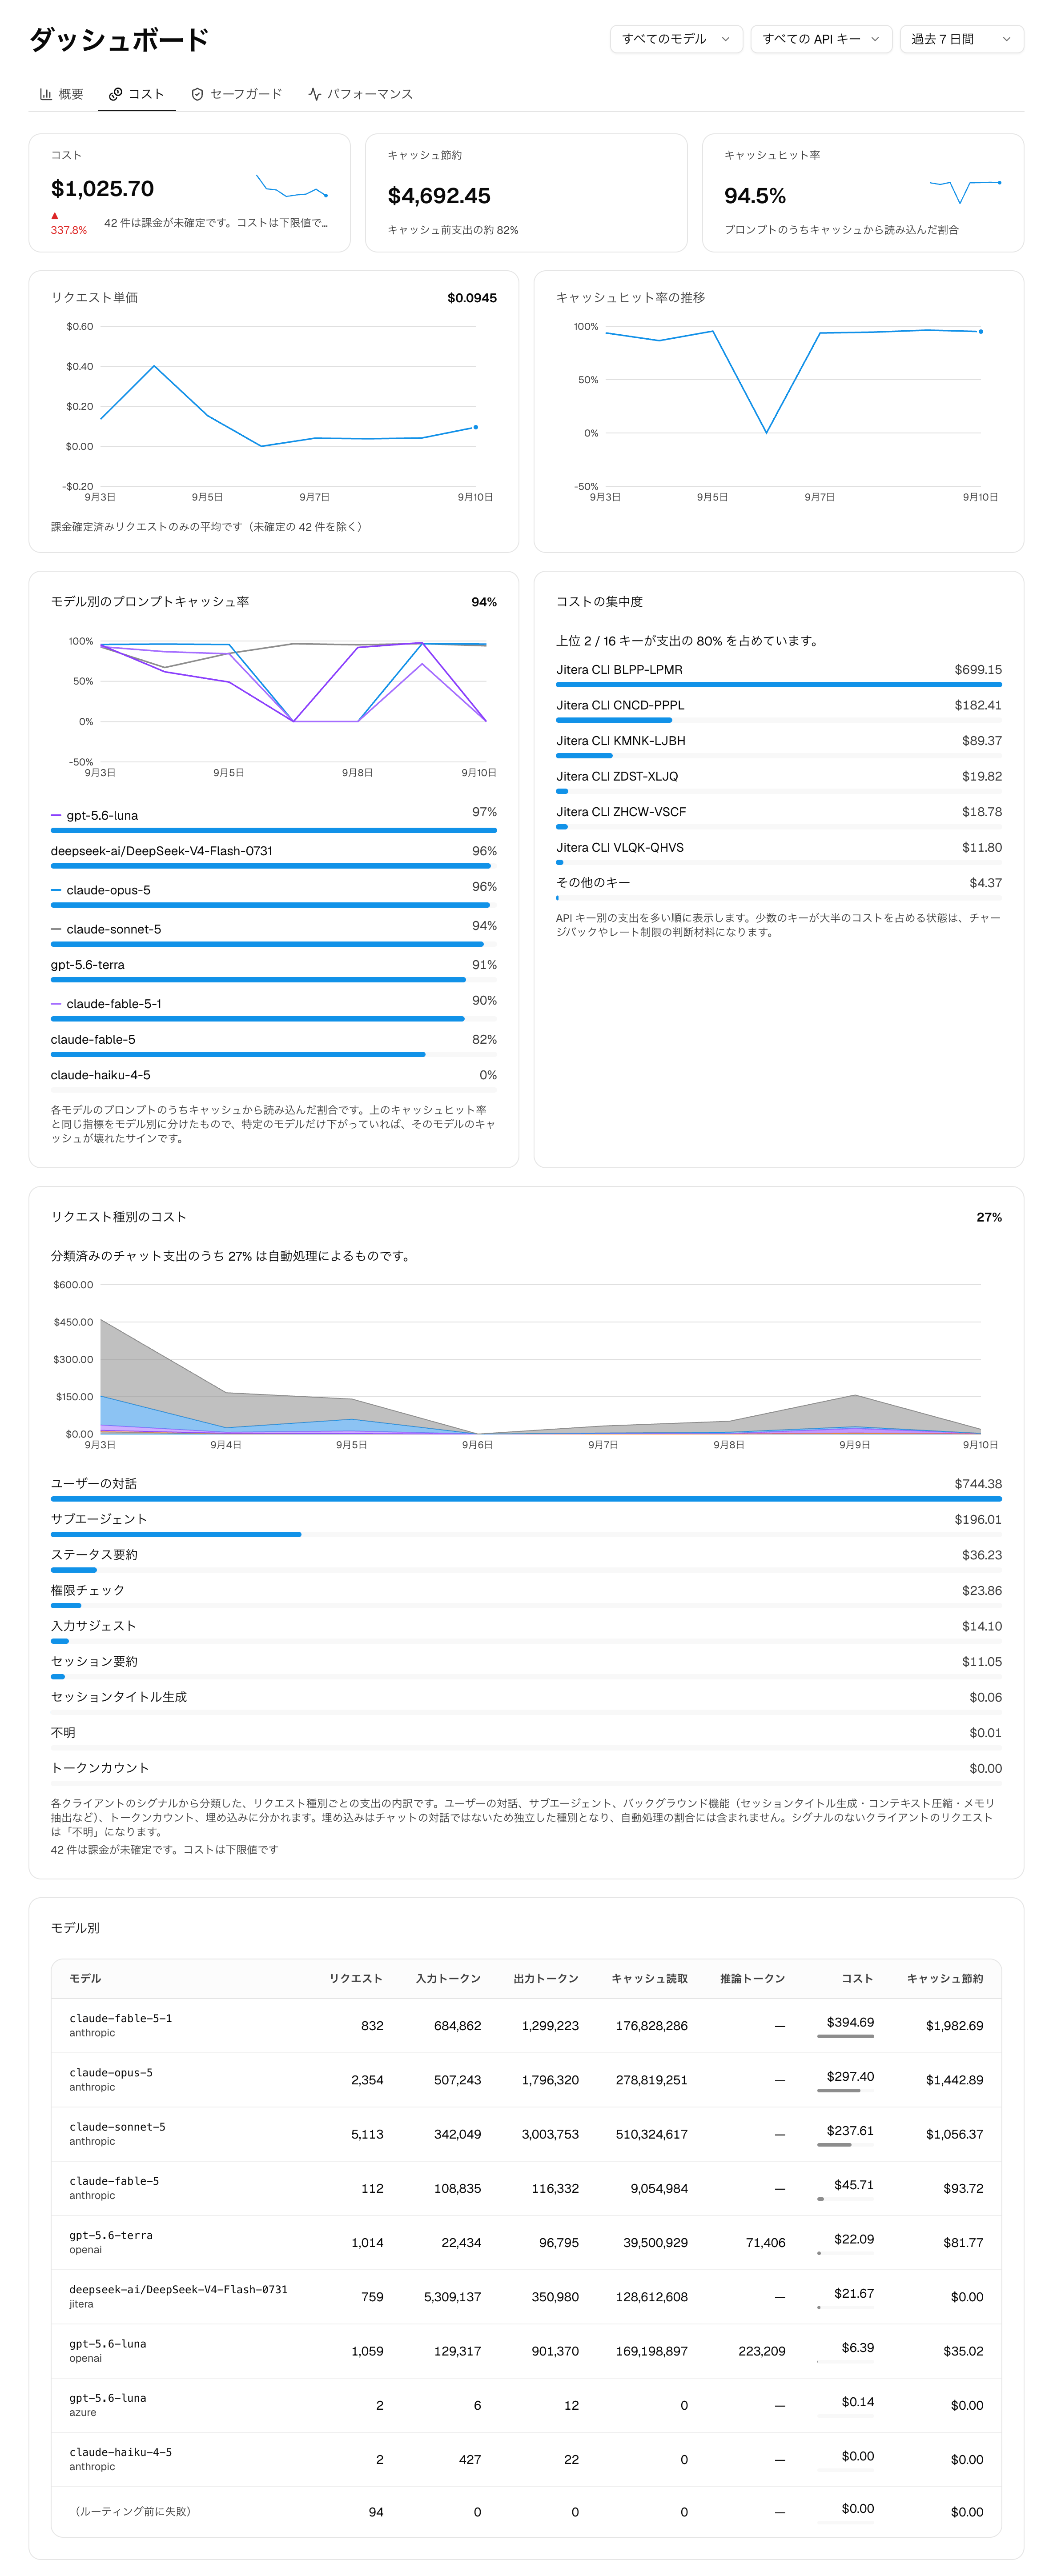Open the 過去 7 日間 date range dropdown
Viewport: 1053px width, 2576px height.
pyautogui.click(x=961, y=39)
